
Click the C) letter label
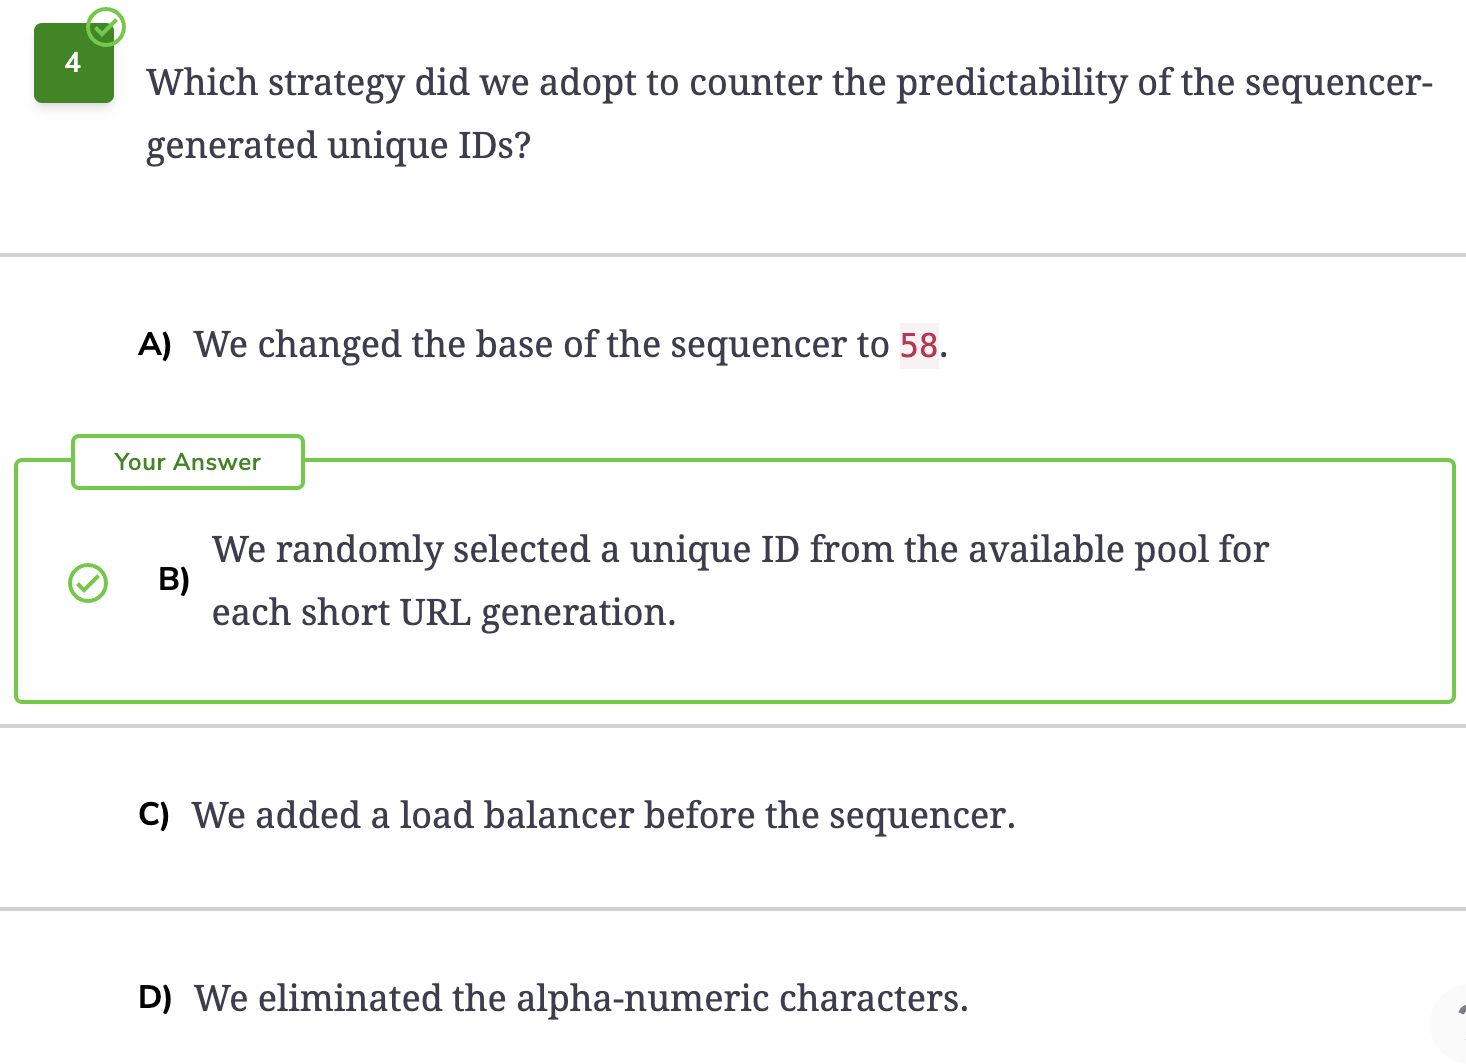(154, 815)
